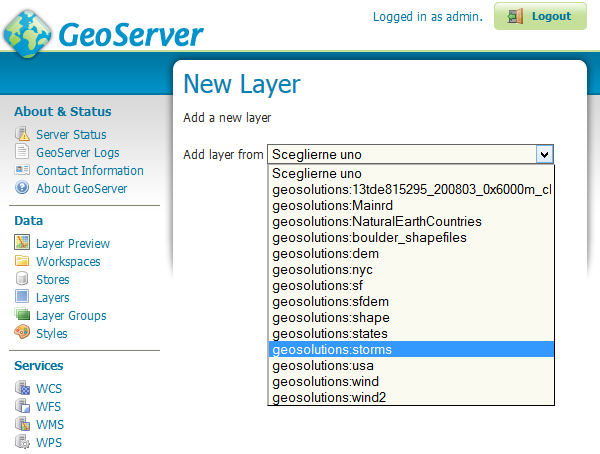Select the 'Sceglierne uno' list option
600x454 pixels.
[x=411, y=173]
